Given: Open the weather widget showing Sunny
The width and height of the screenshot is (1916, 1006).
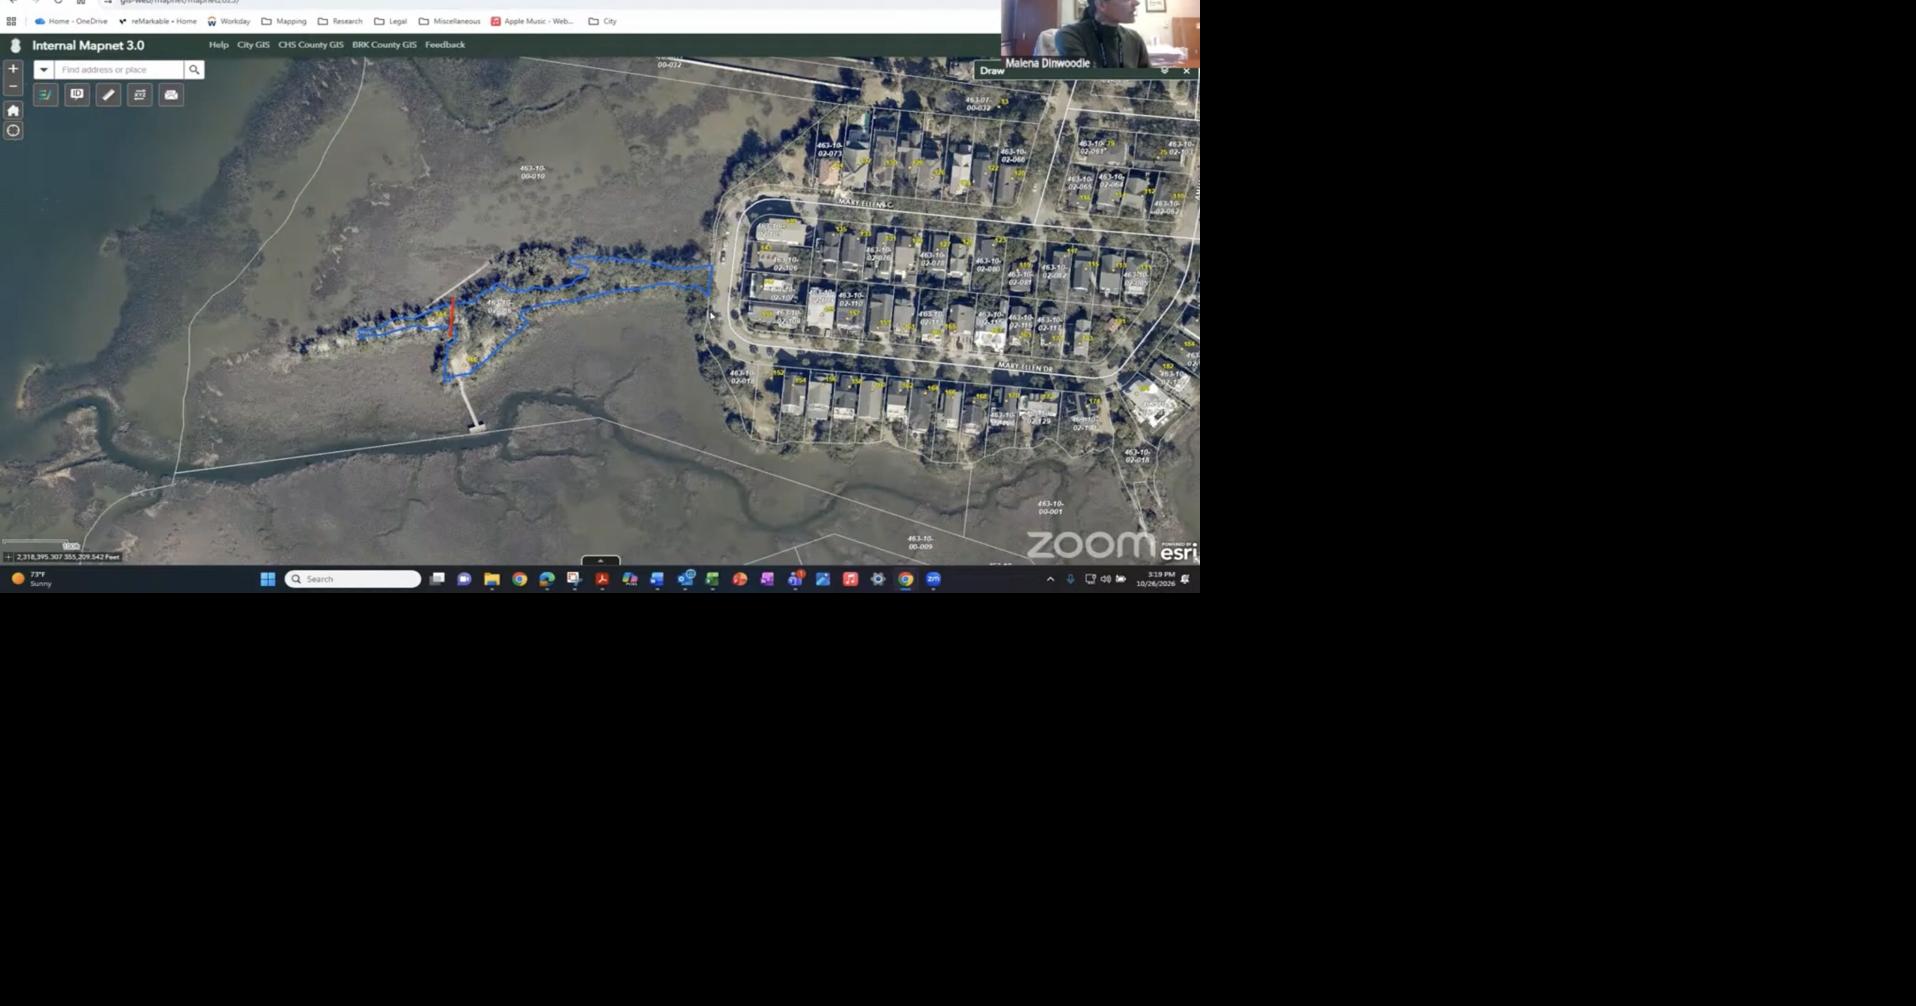Looking at the screenshot, I should click(x=32, y=579).
